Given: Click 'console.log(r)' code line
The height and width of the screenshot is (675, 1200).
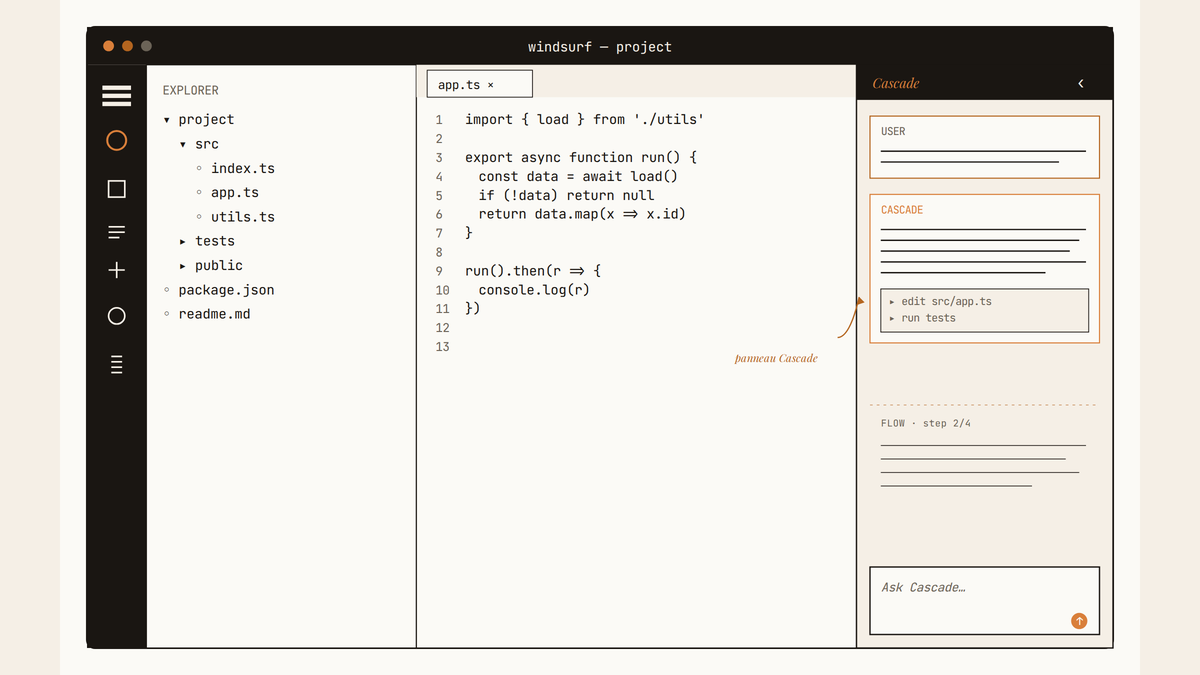Looking at the screenshot, I should [x=534, y=290].
